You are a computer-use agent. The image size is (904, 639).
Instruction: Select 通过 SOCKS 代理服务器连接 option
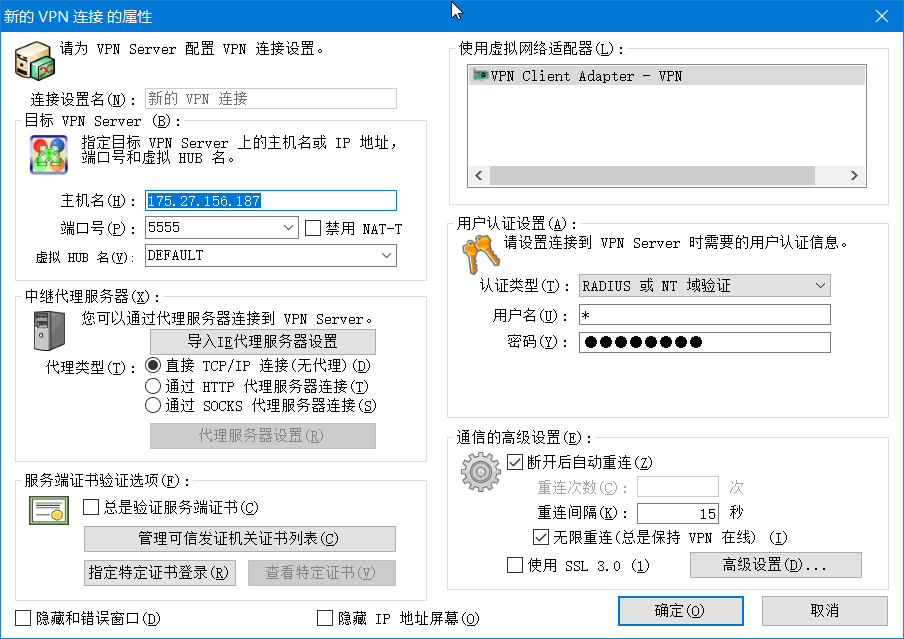153,405
